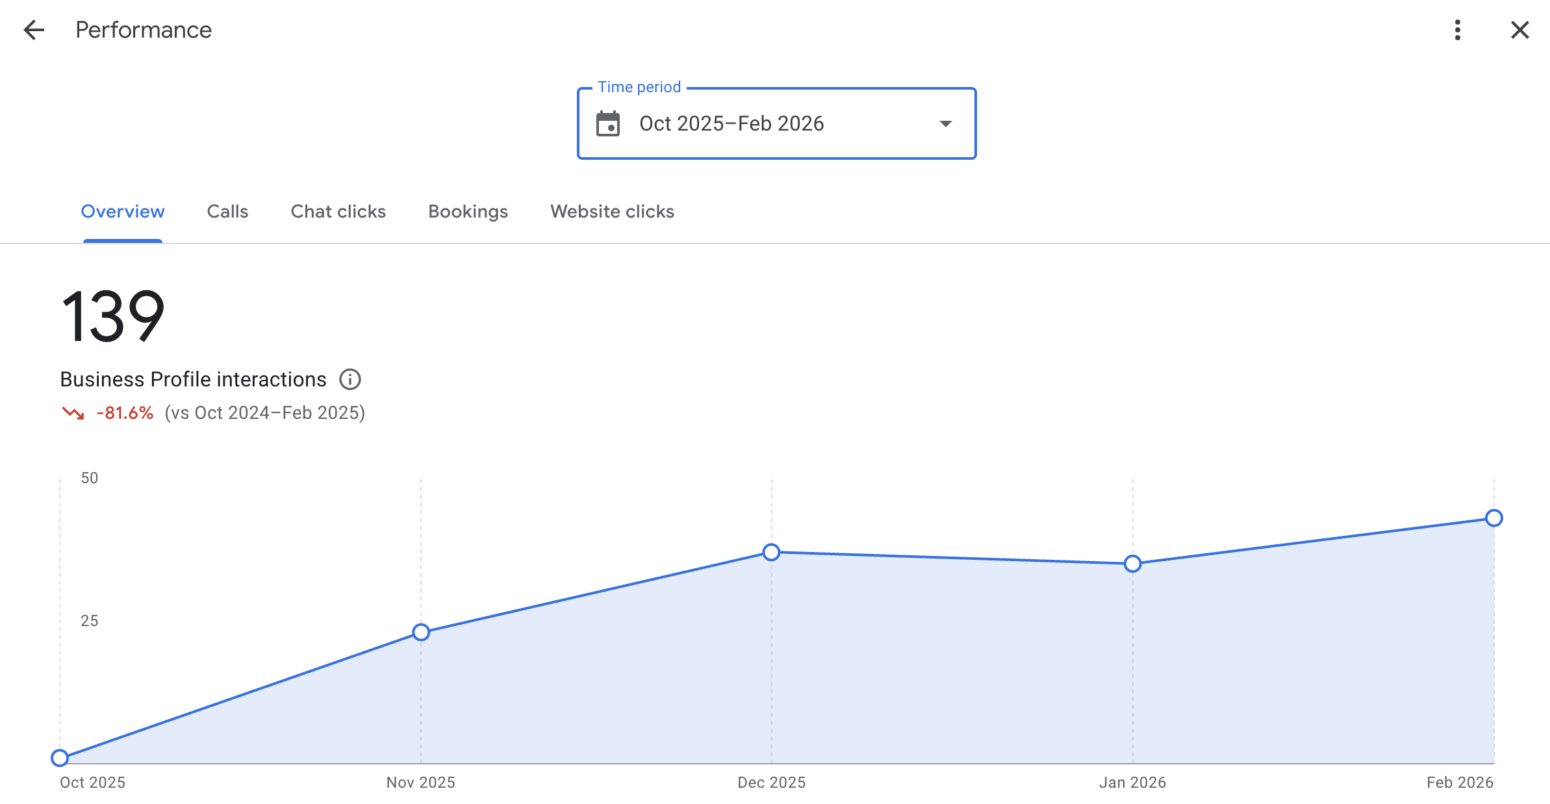This screenshot has width=1550, height=804.
Task: Pick the Jan 2026 data point circle
Action: click(1132, 564)
